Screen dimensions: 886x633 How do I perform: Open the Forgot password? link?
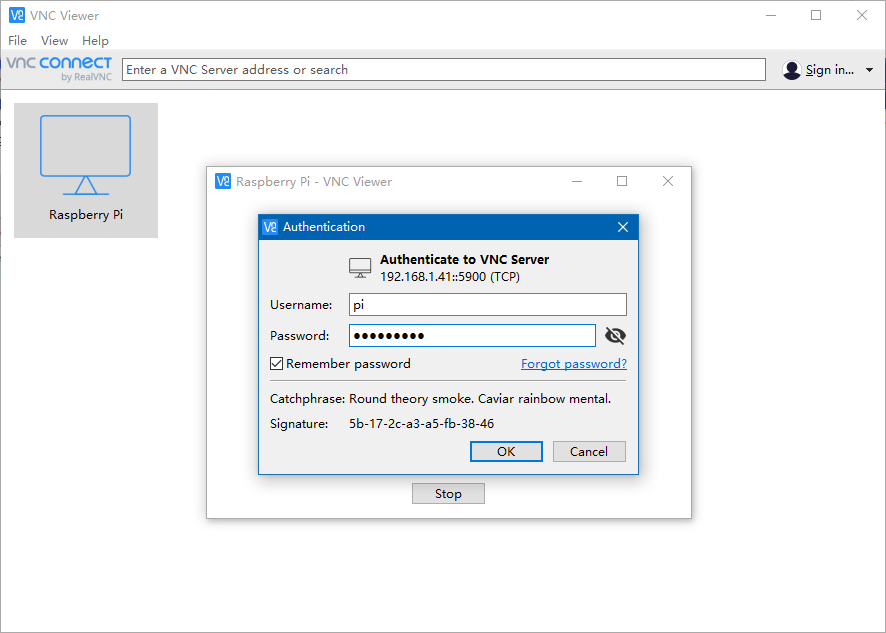point(574,363)
